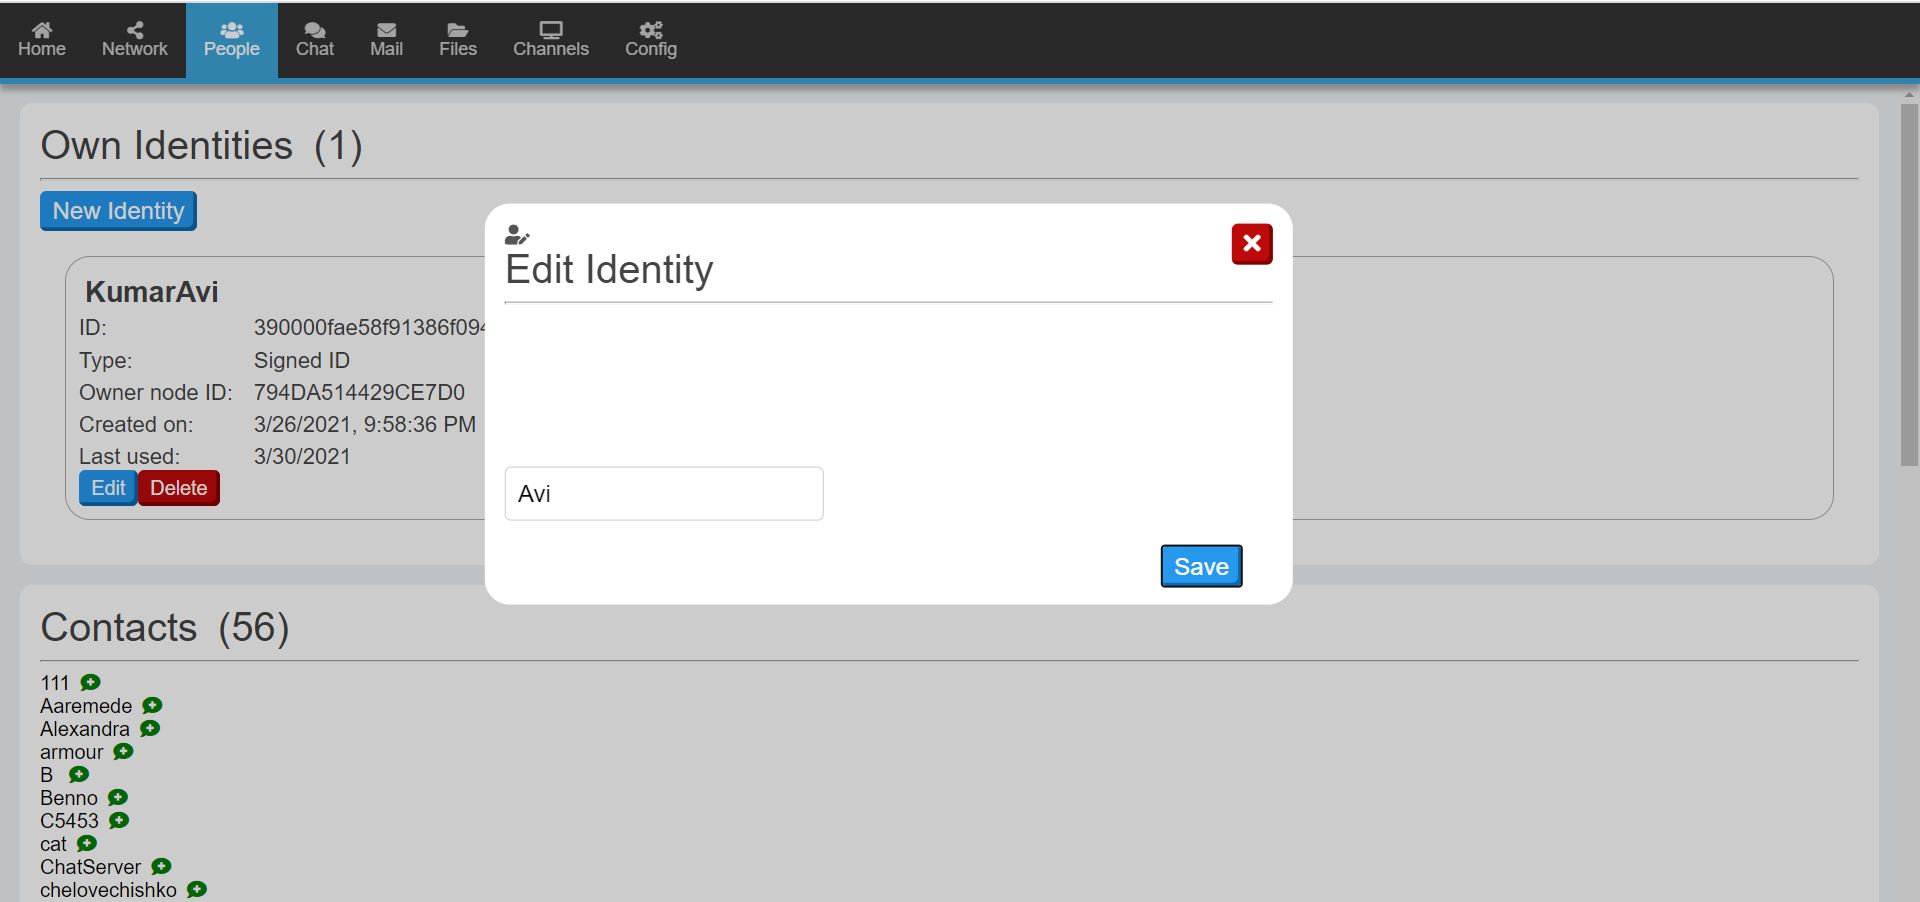This screenshot has height=902, width=1920.
Task: Start a chat with armour
Action: pos(123,752)
